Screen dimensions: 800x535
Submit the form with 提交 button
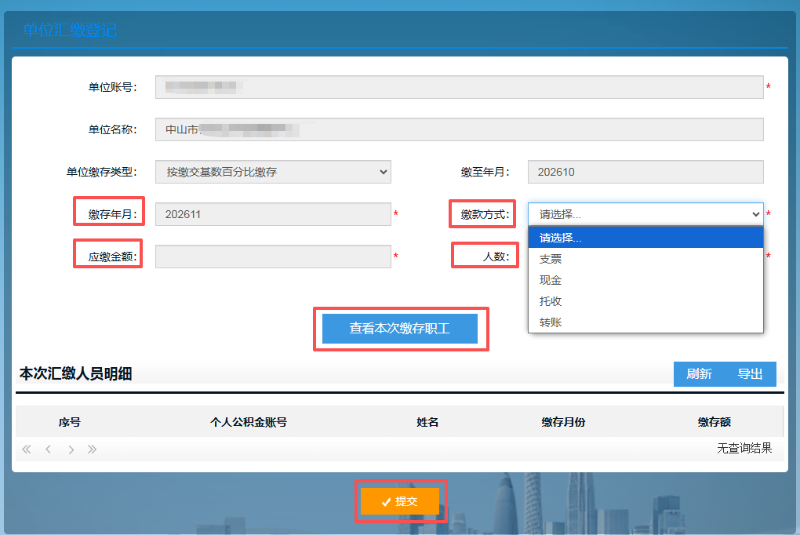(x=400, y=501)
